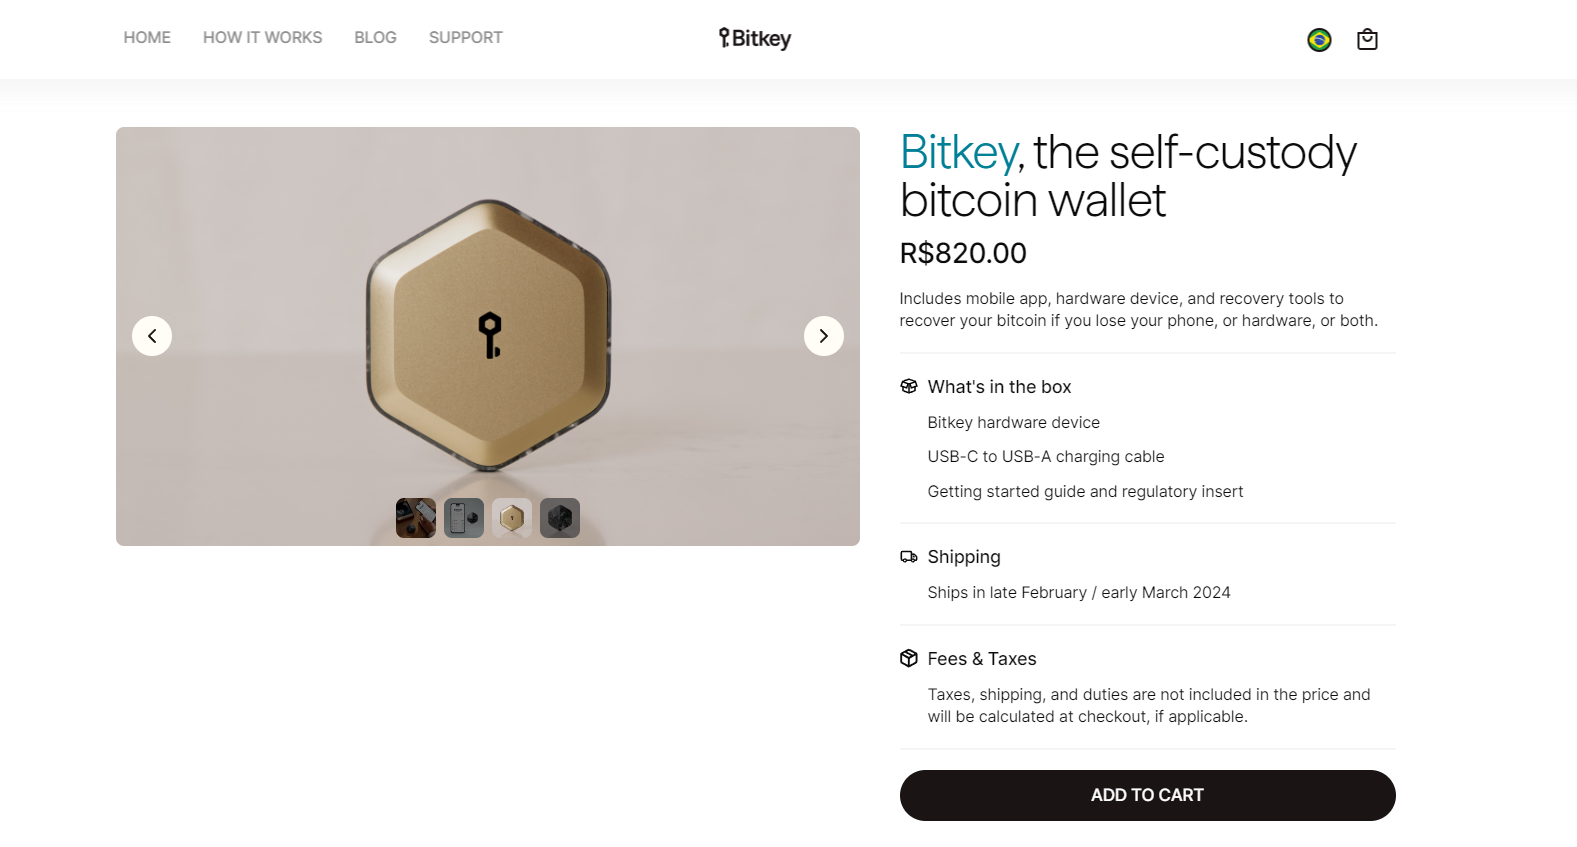Click the package icon beside Fees & Taxes

(908, 658)
